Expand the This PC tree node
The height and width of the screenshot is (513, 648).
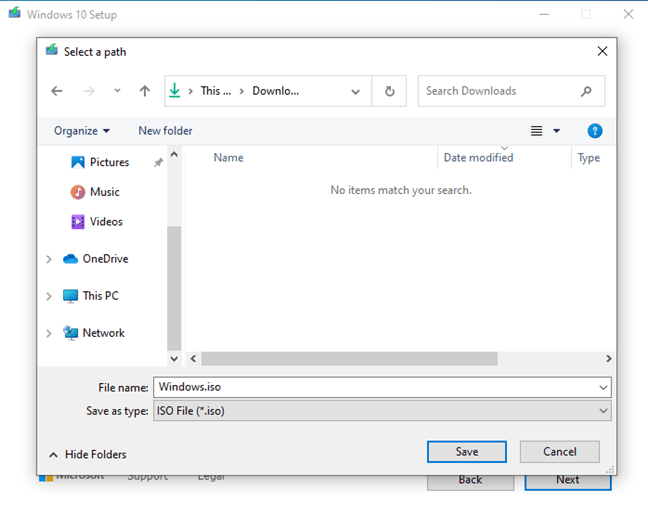click(49, 296)
